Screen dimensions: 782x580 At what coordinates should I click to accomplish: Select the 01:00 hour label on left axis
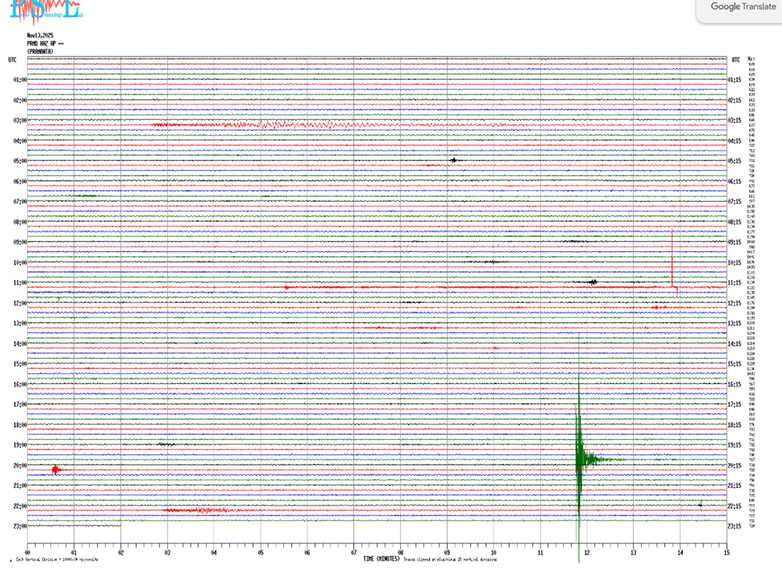tap(19, 79)
